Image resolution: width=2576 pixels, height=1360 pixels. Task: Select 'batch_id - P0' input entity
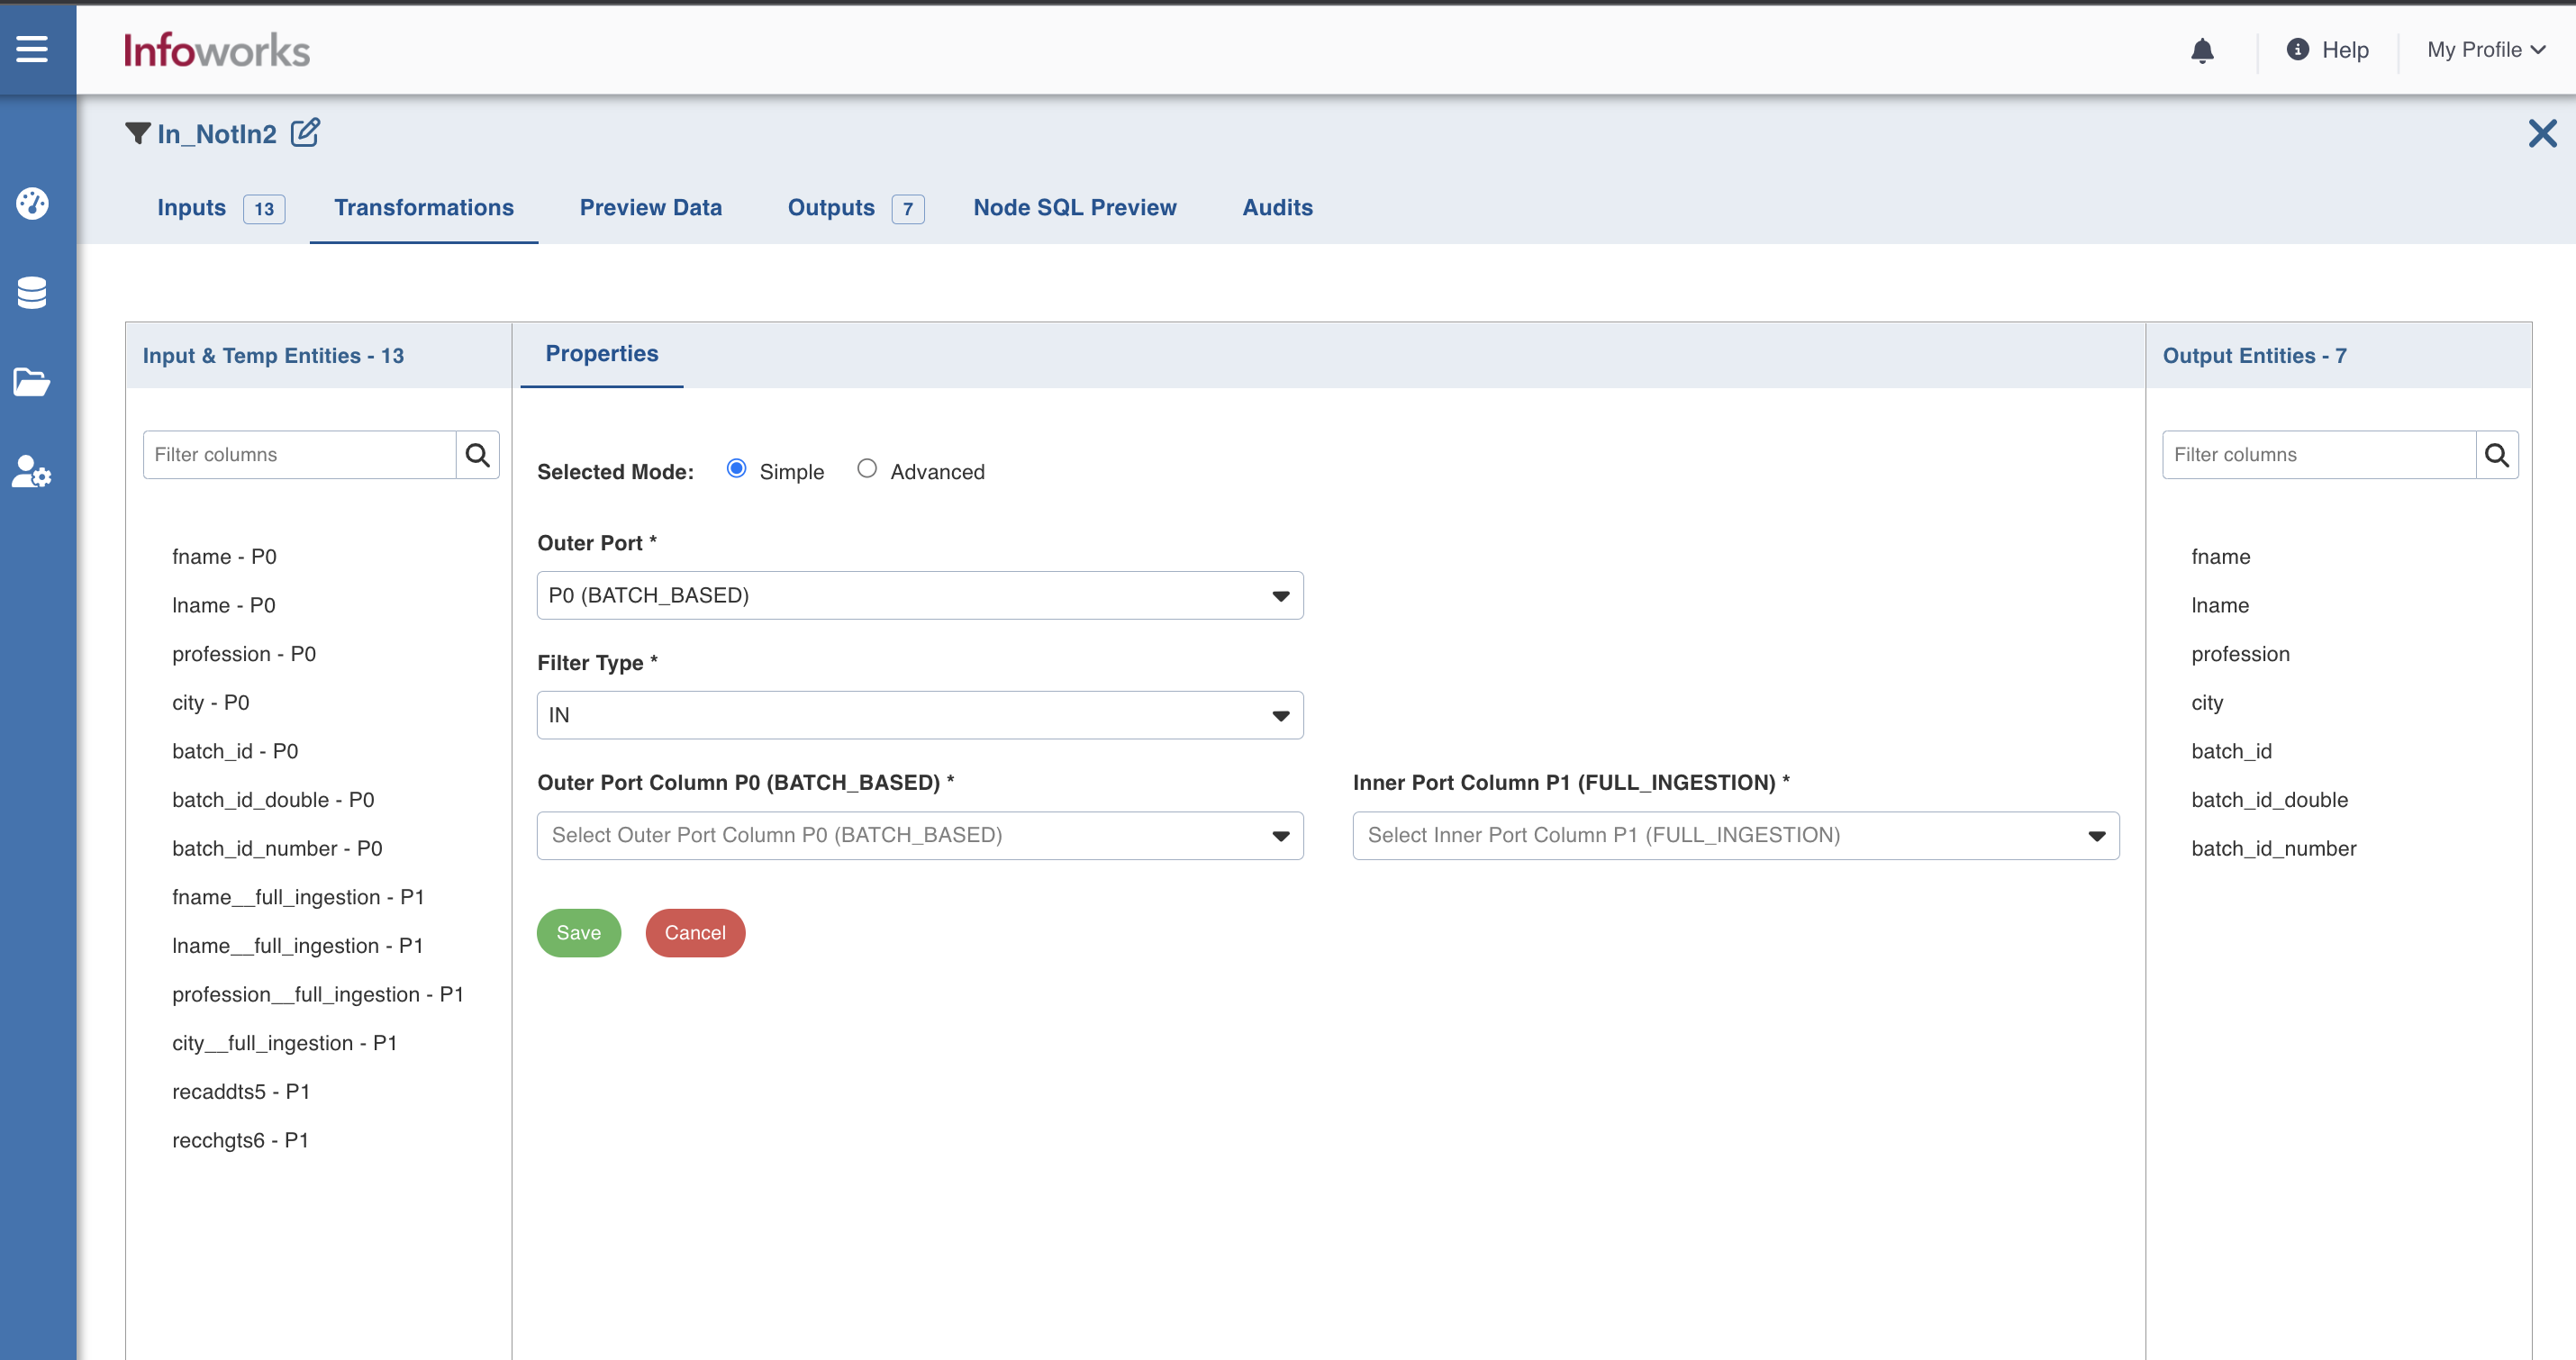(235, 752)
